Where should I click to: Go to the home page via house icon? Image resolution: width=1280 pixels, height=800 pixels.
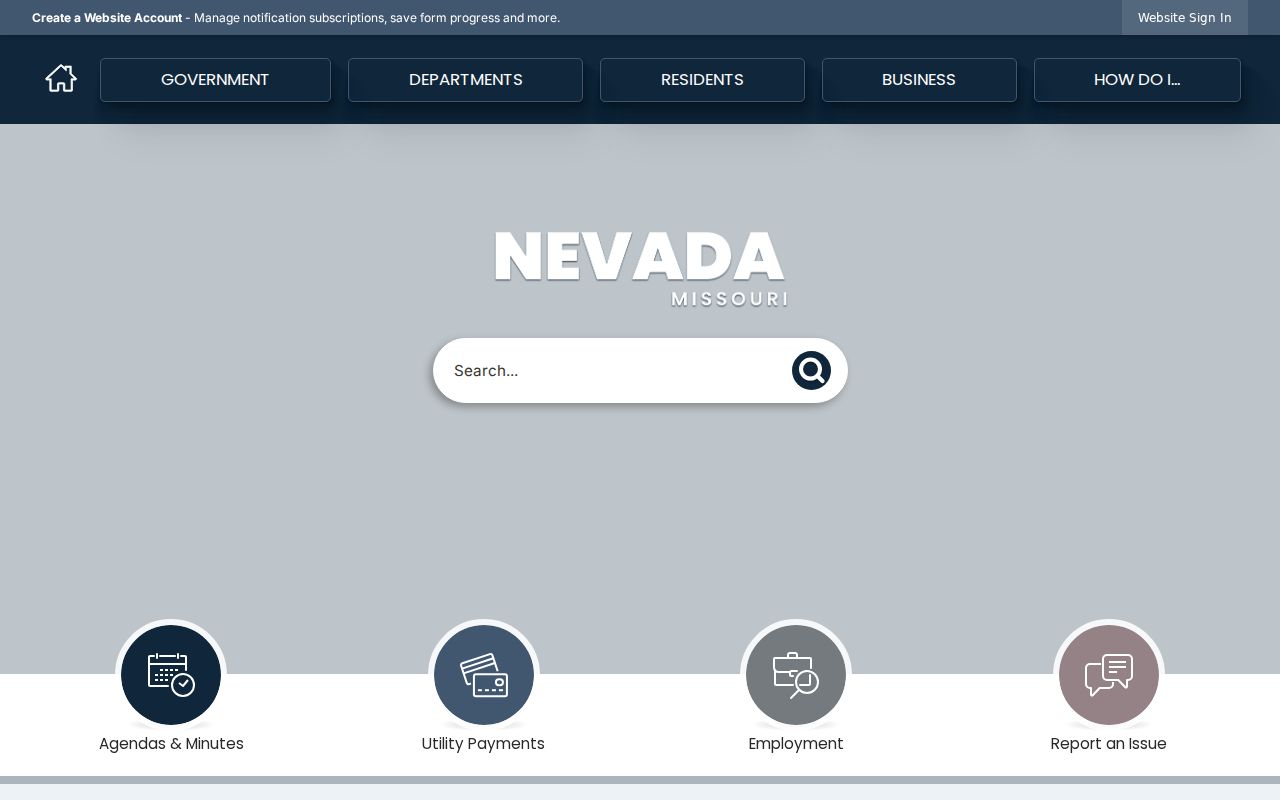pyautogui.click(x=61, y=78)
